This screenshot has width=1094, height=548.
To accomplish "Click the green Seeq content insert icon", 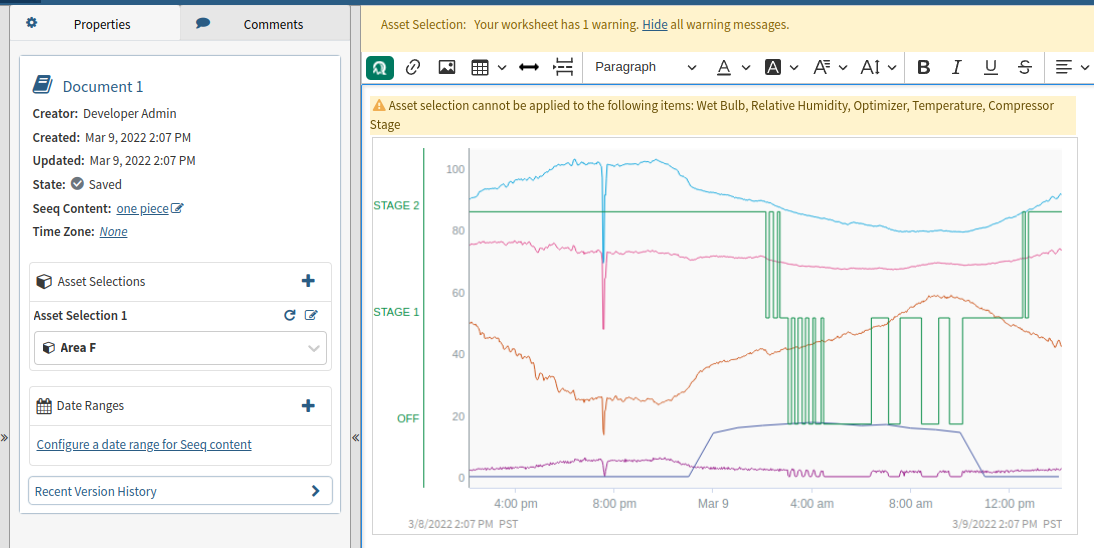I will [380, 67].
